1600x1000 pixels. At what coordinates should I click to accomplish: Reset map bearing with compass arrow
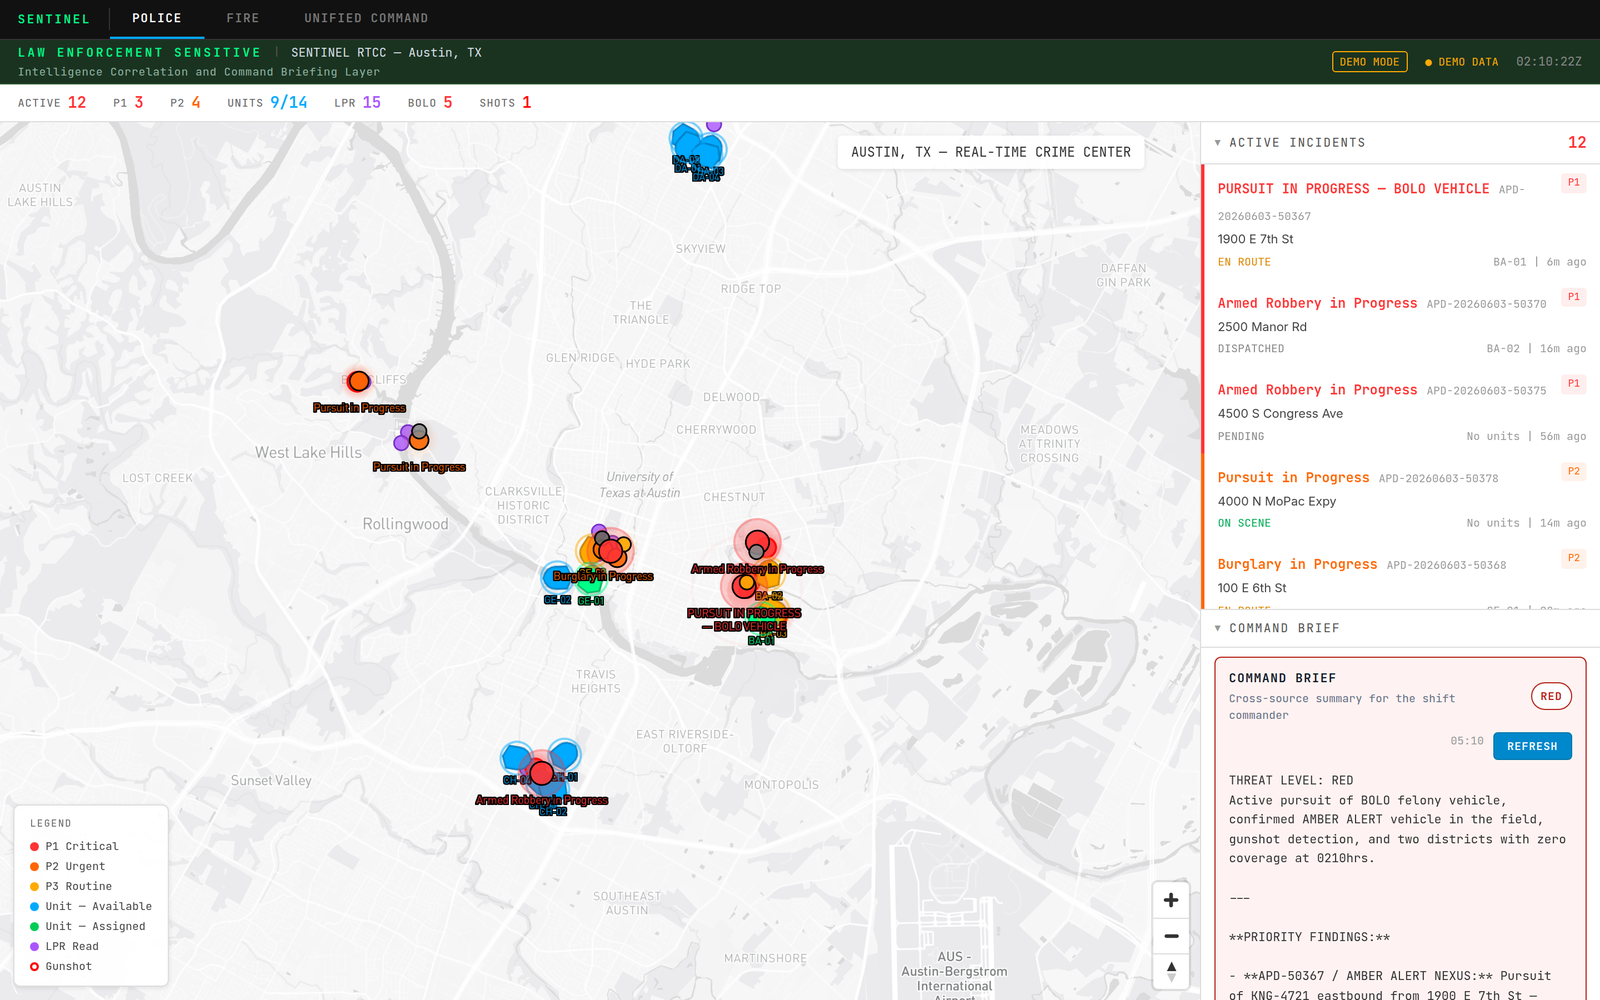coord(1171,971)
